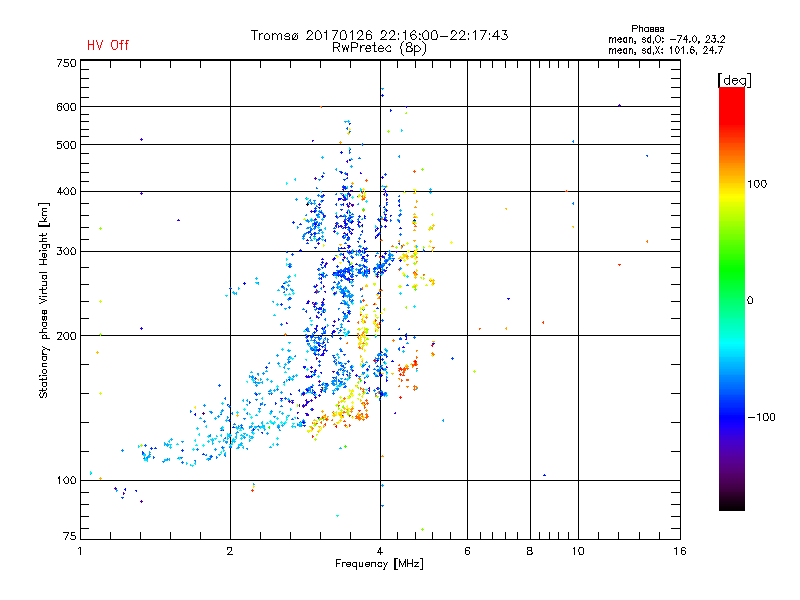The height and width of the screenshot is (600, 800).
Task: Click the frequency axis tick label "10"
Action: click(578, 551)
